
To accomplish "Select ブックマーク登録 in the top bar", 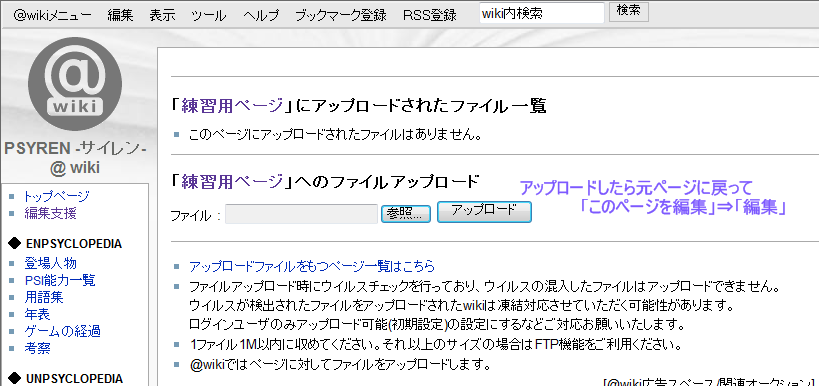I will 341,15.
